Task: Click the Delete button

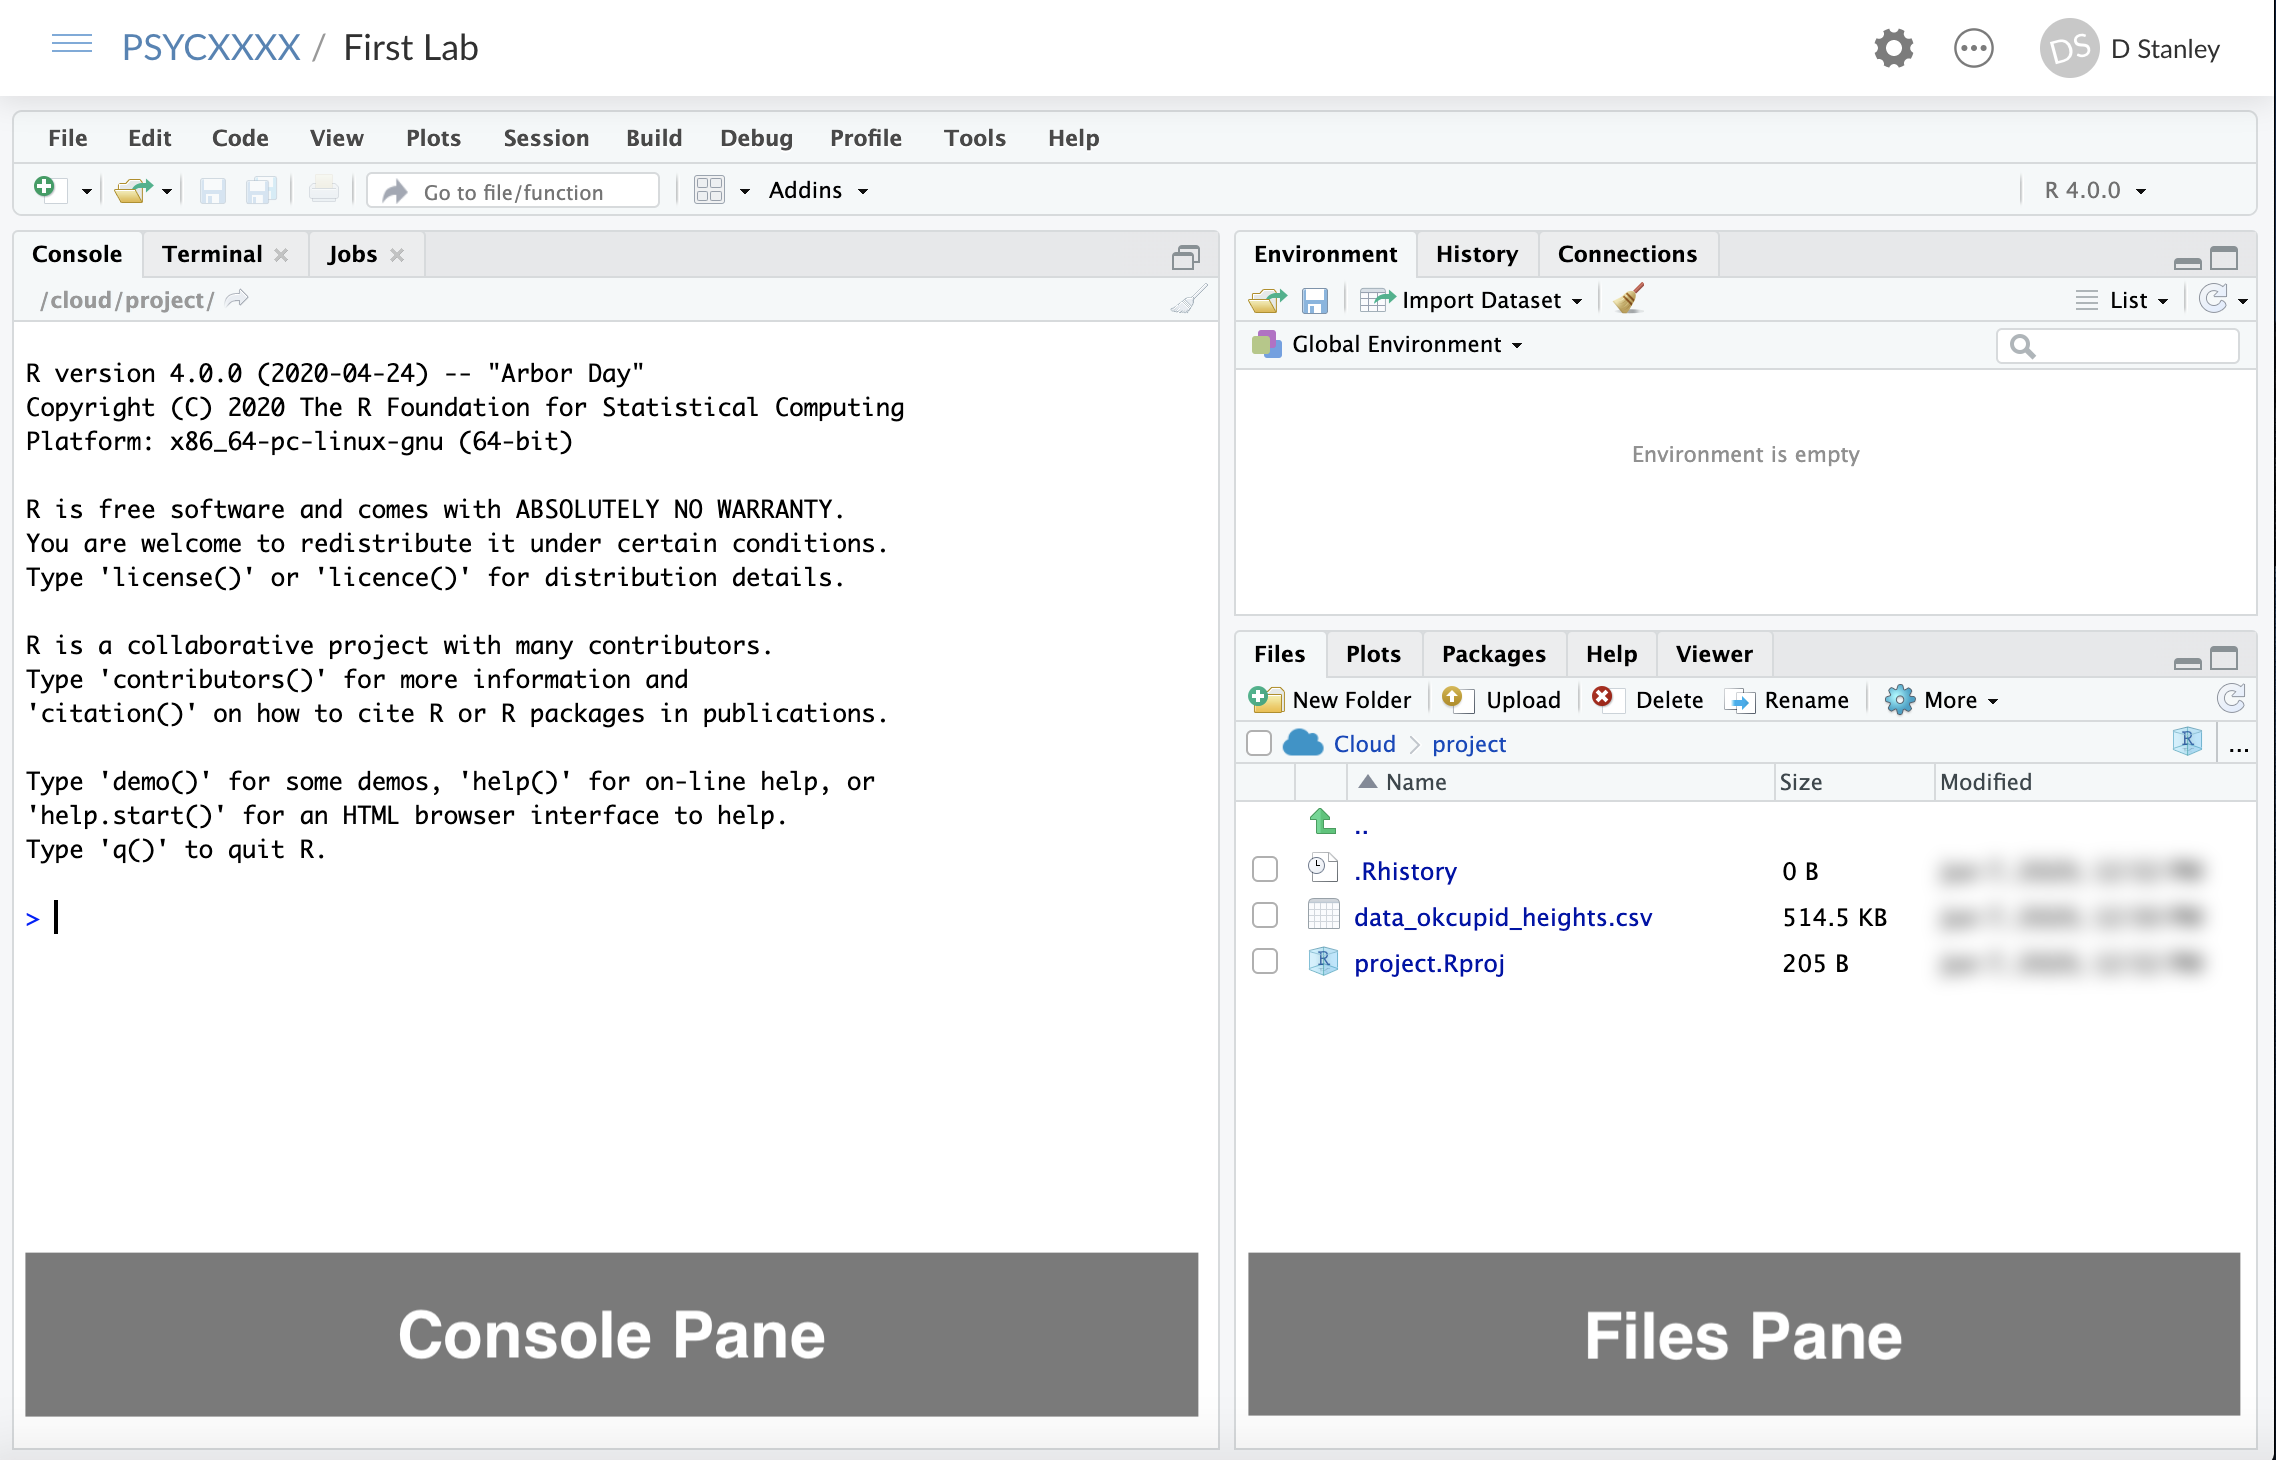Action: click(x=1648, y=700)
